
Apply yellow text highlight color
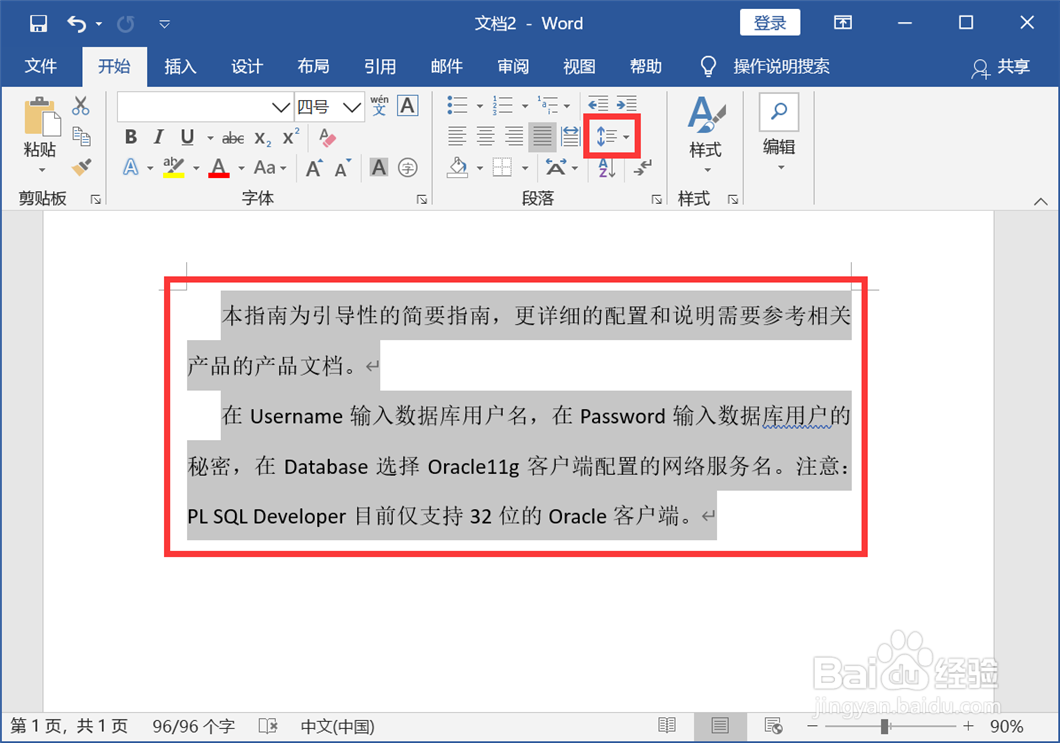[x=174, y=167]
